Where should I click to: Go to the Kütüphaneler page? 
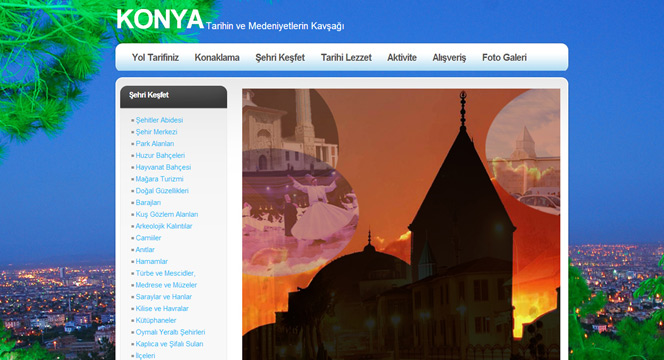pyautogui.click(x=156, y=321)
